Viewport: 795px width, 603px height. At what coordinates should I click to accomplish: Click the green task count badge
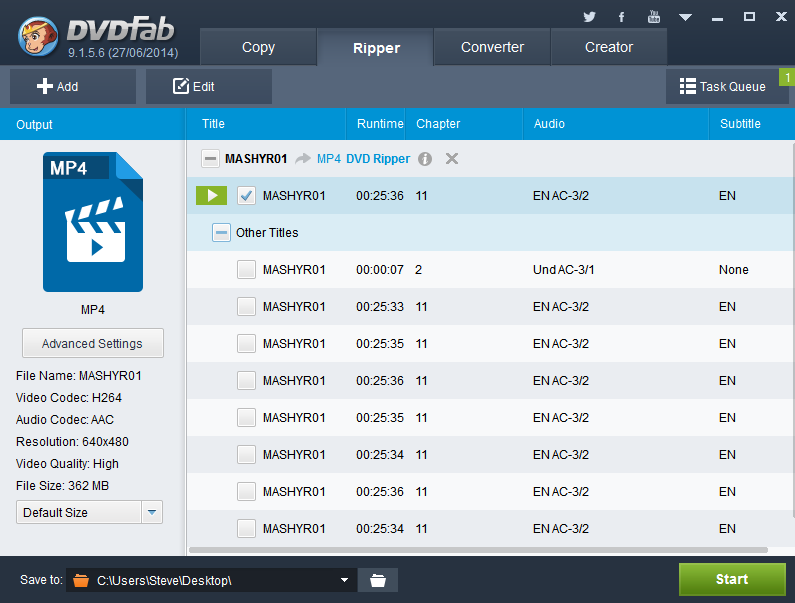787,78
